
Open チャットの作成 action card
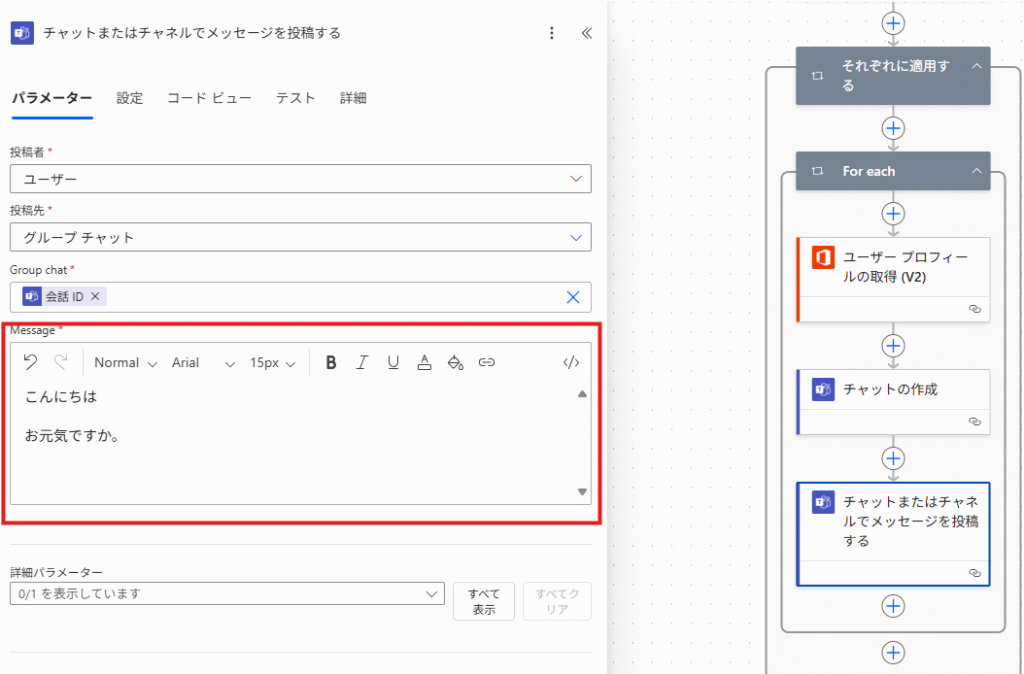click(893, 402)
